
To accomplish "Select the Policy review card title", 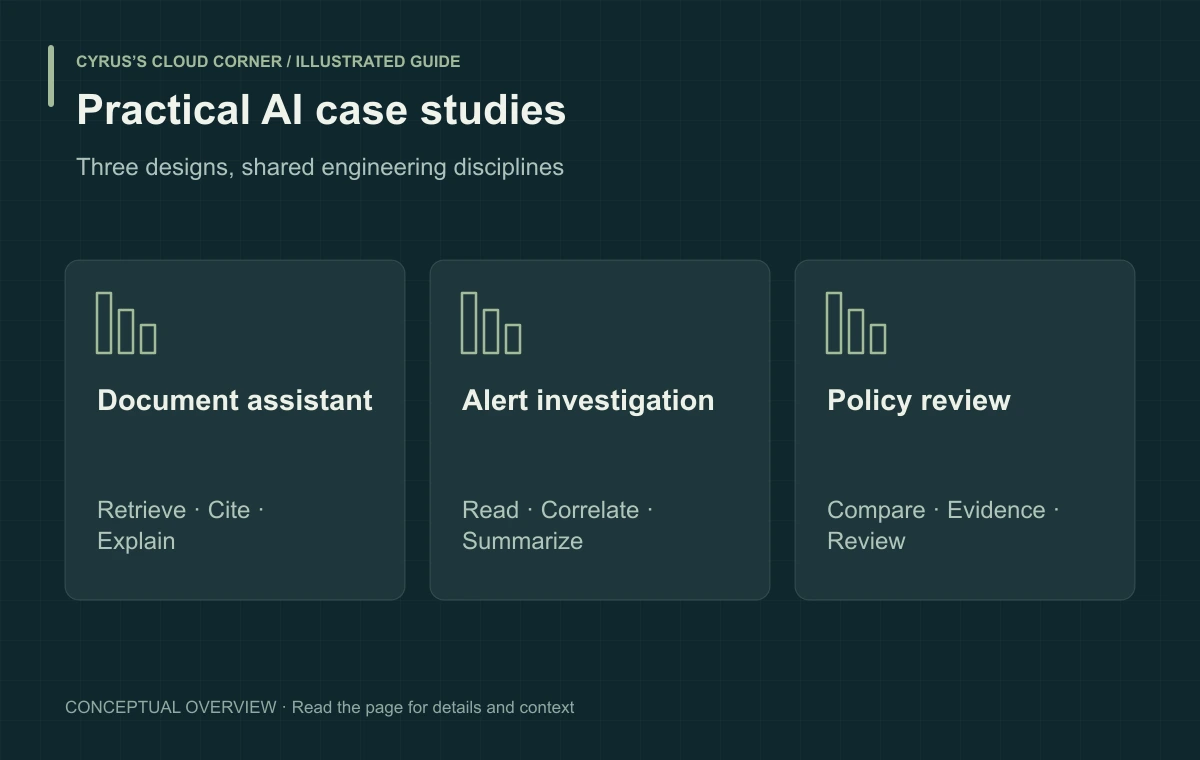I will click(919, 400).
